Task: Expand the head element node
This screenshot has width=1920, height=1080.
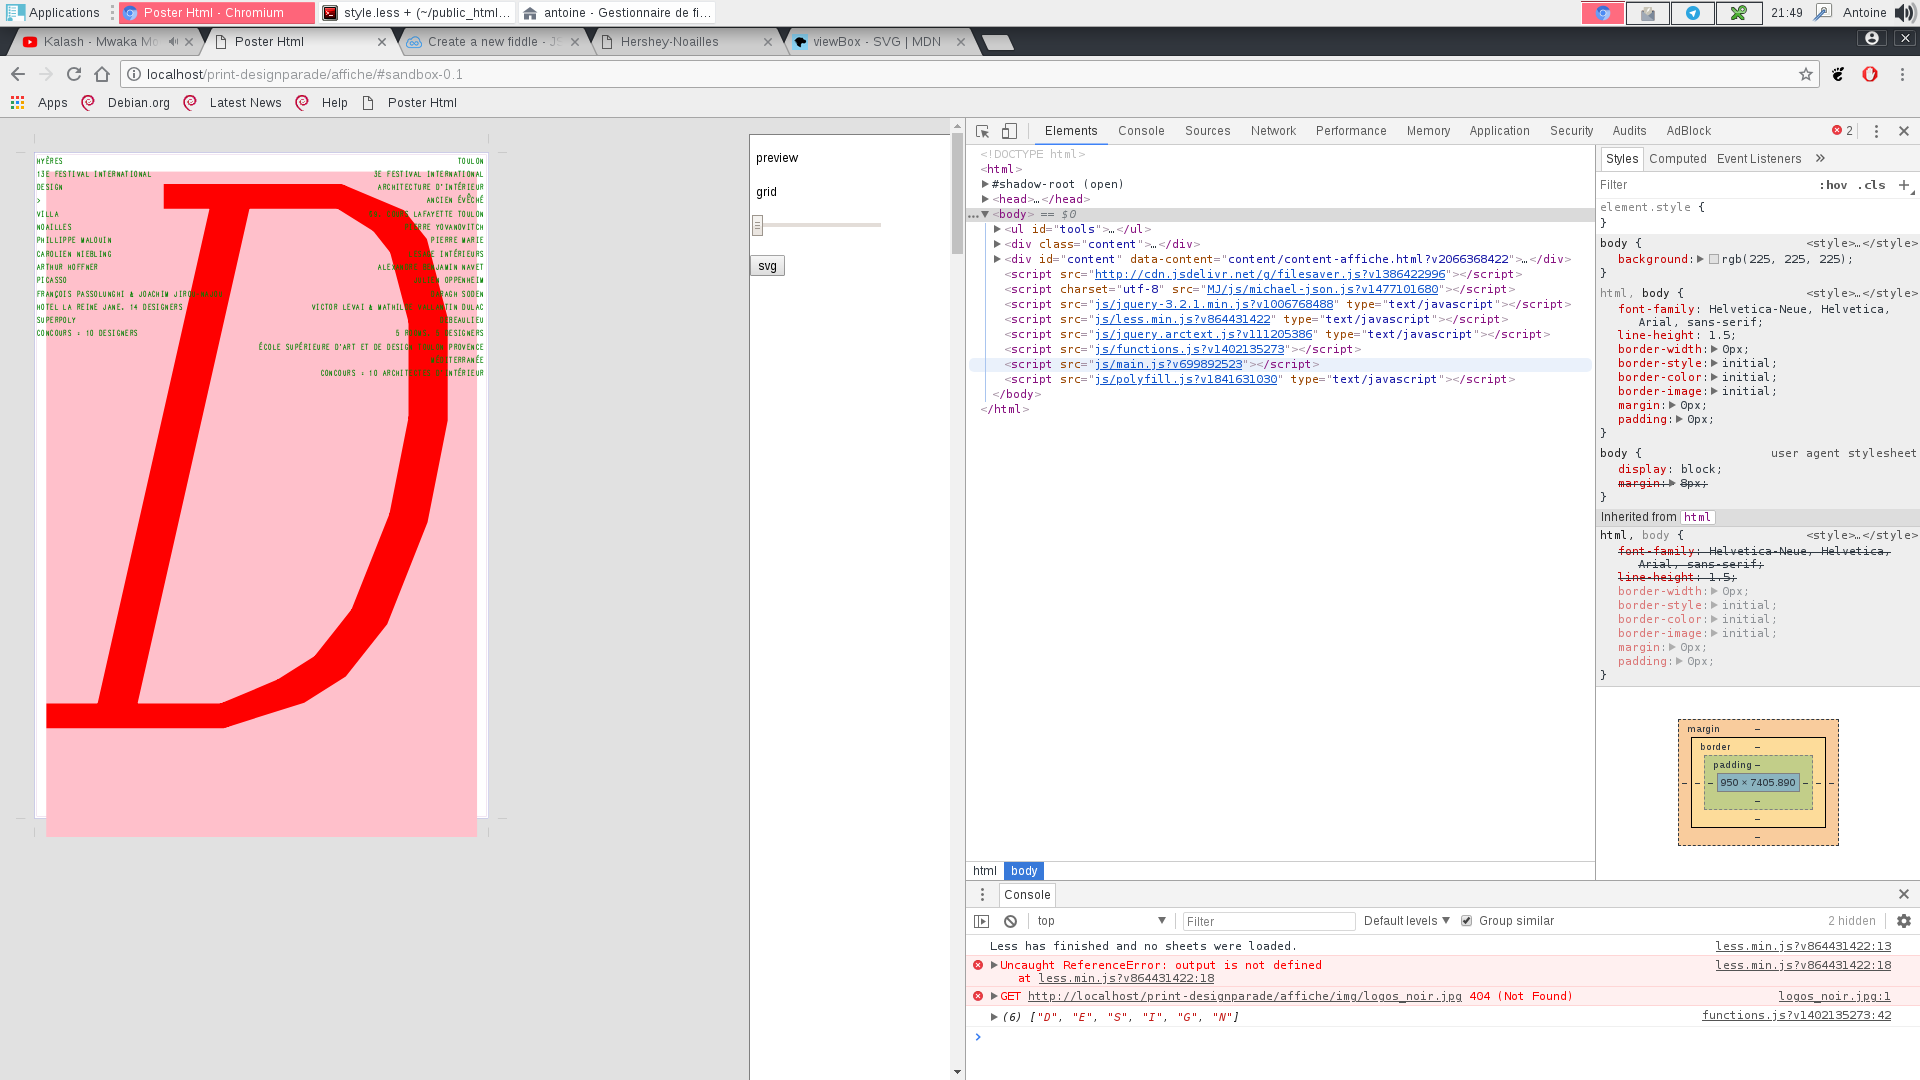Action: click(x=985, y=199)
